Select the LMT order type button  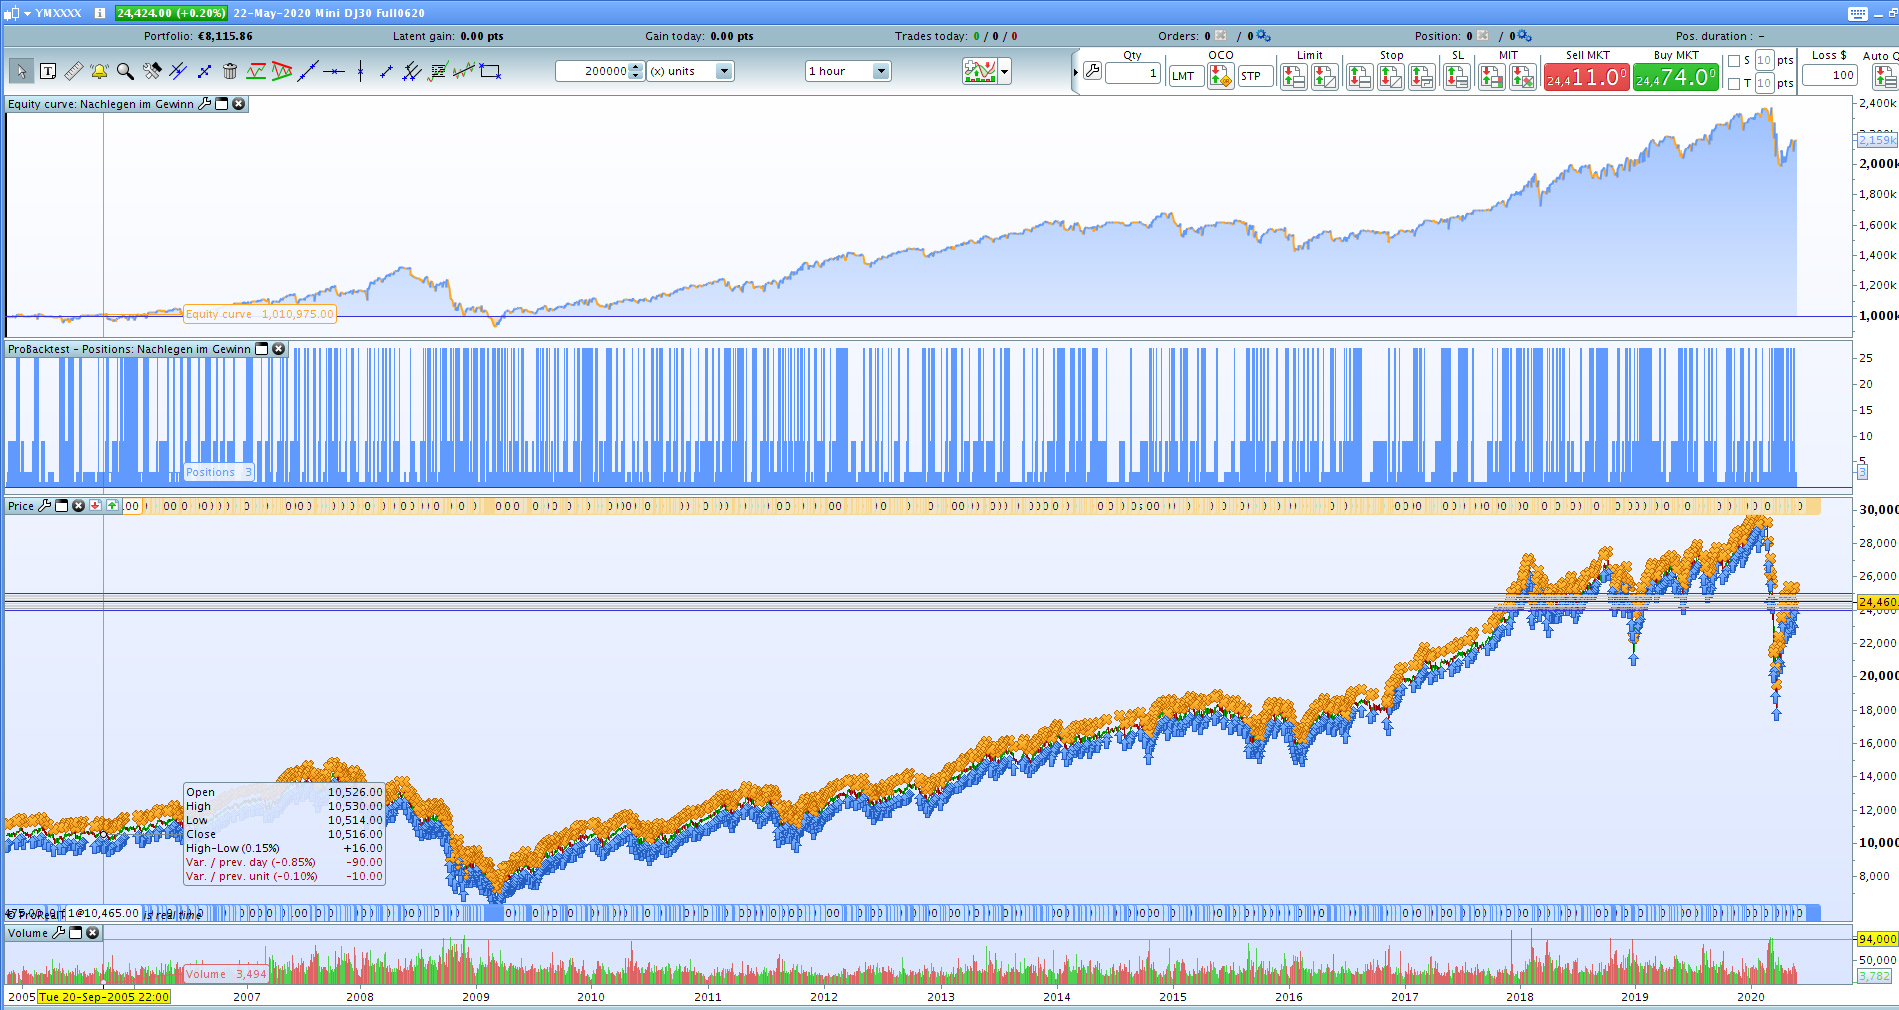point(1185,76)
